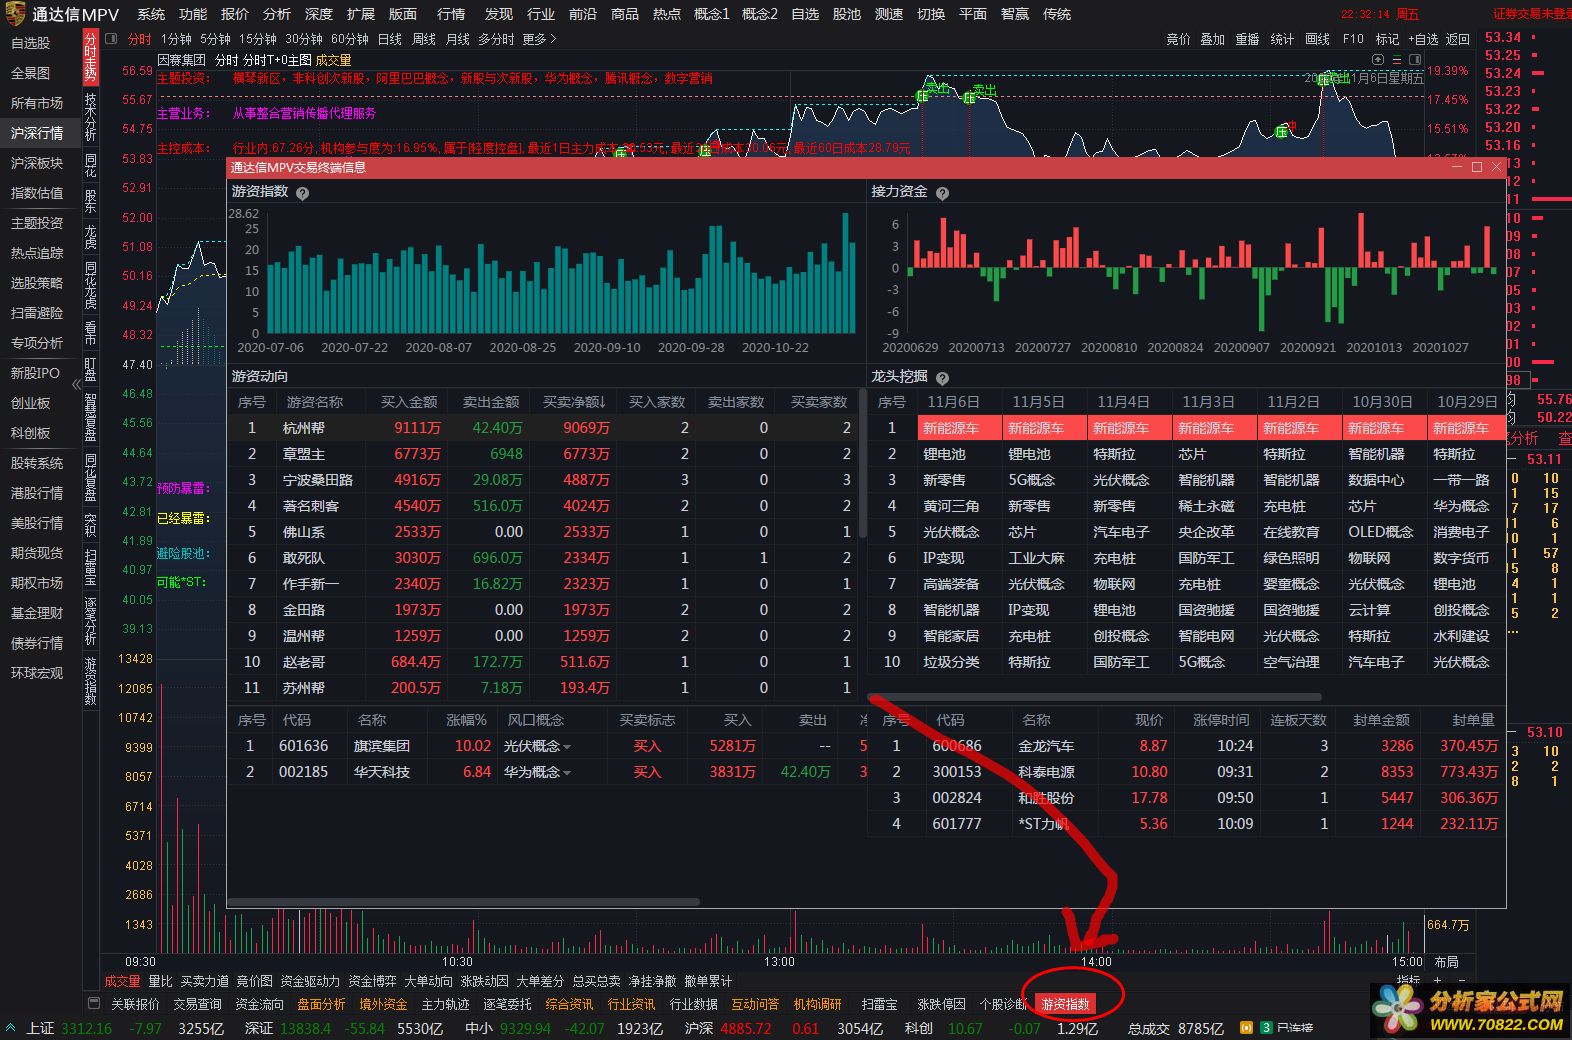1572x1040 pixels.
Task: Click the minus icon next to 指标
Action: (1462, 982)
